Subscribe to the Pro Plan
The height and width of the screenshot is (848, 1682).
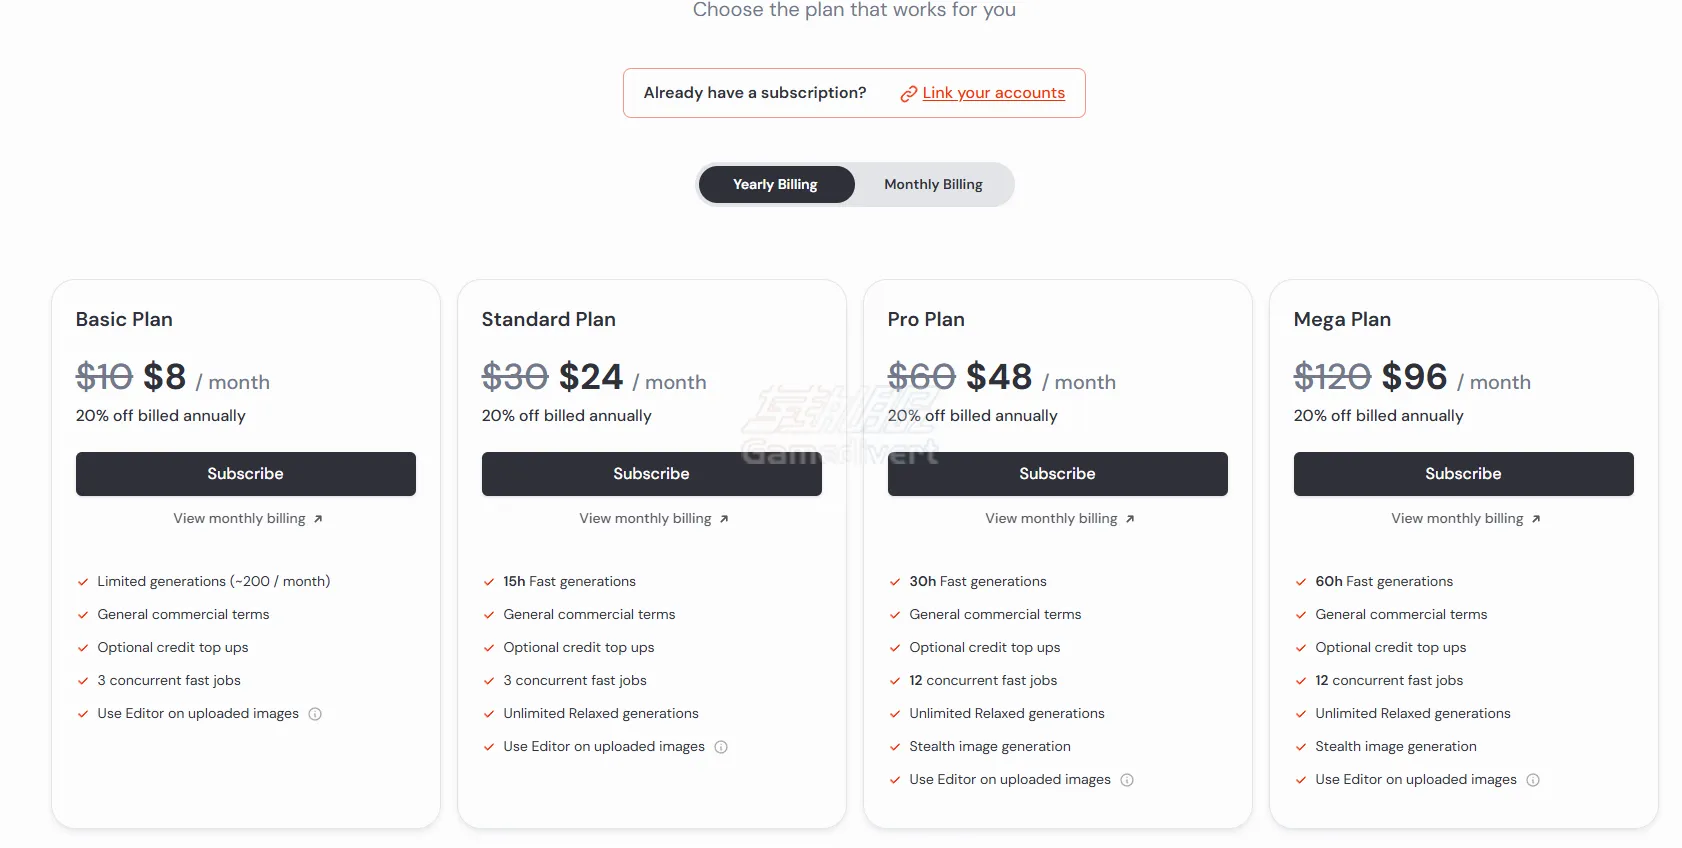coord(1057,474)
